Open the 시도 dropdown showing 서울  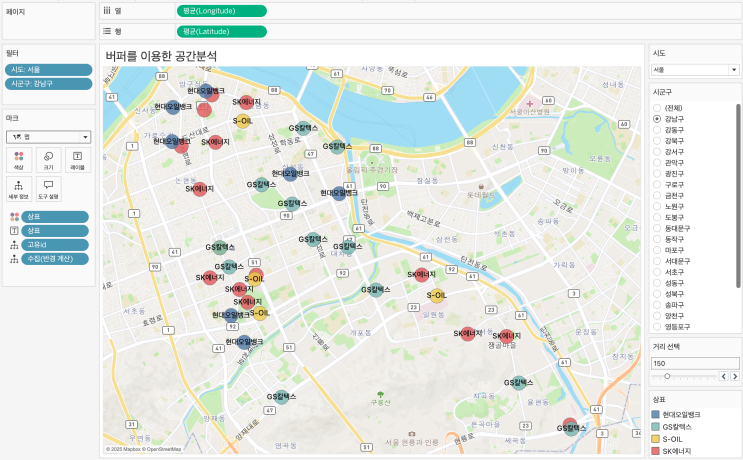pyautogui.click(x=695, y=70)
